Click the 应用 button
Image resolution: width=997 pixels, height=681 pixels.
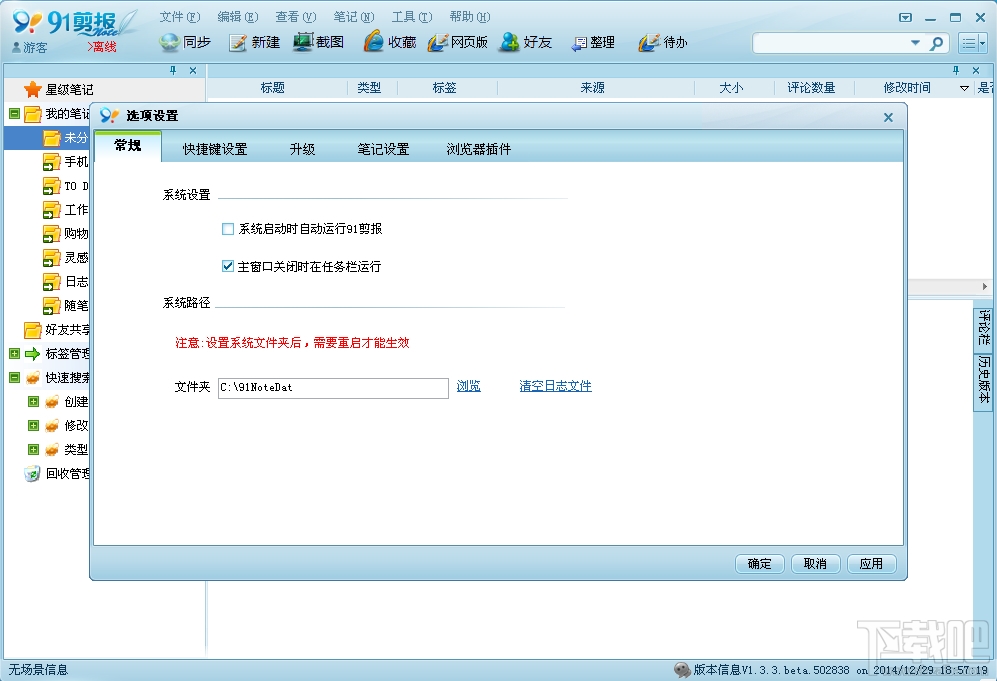coord(871,564)
